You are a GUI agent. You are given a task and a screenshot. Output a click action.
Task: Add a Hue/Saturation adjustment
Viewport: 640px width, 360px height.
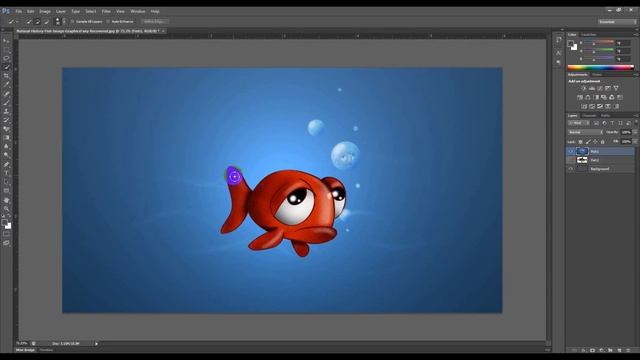pos(580,97)
